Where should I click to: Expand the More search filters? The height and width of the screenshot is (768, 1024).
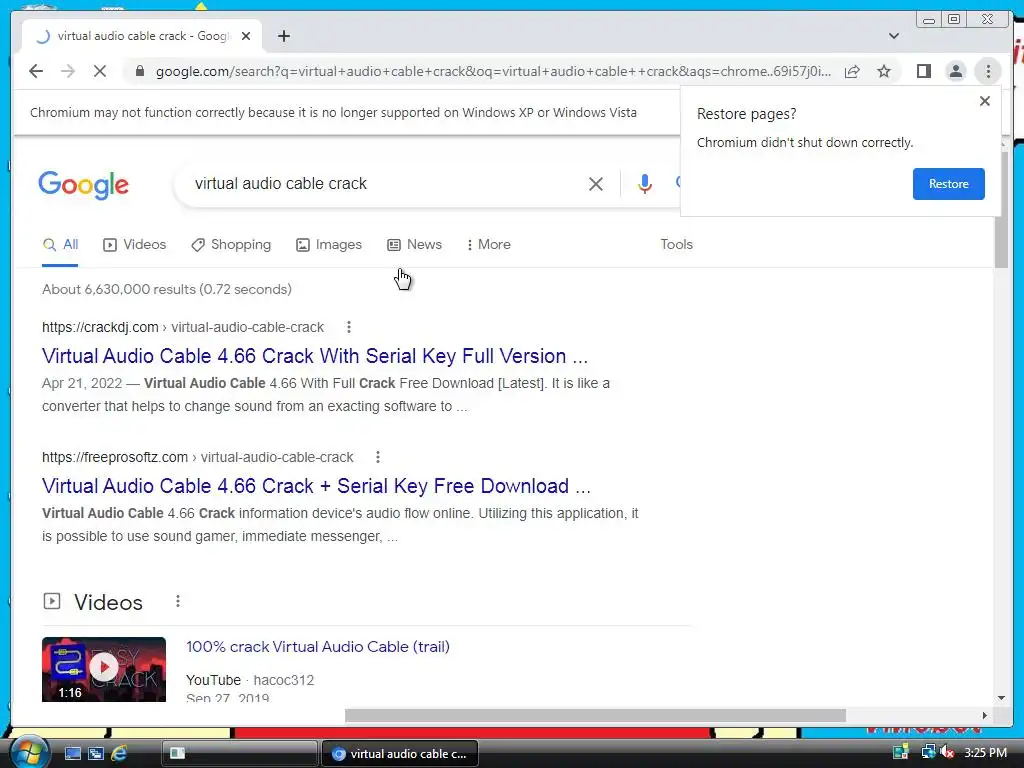488,245
